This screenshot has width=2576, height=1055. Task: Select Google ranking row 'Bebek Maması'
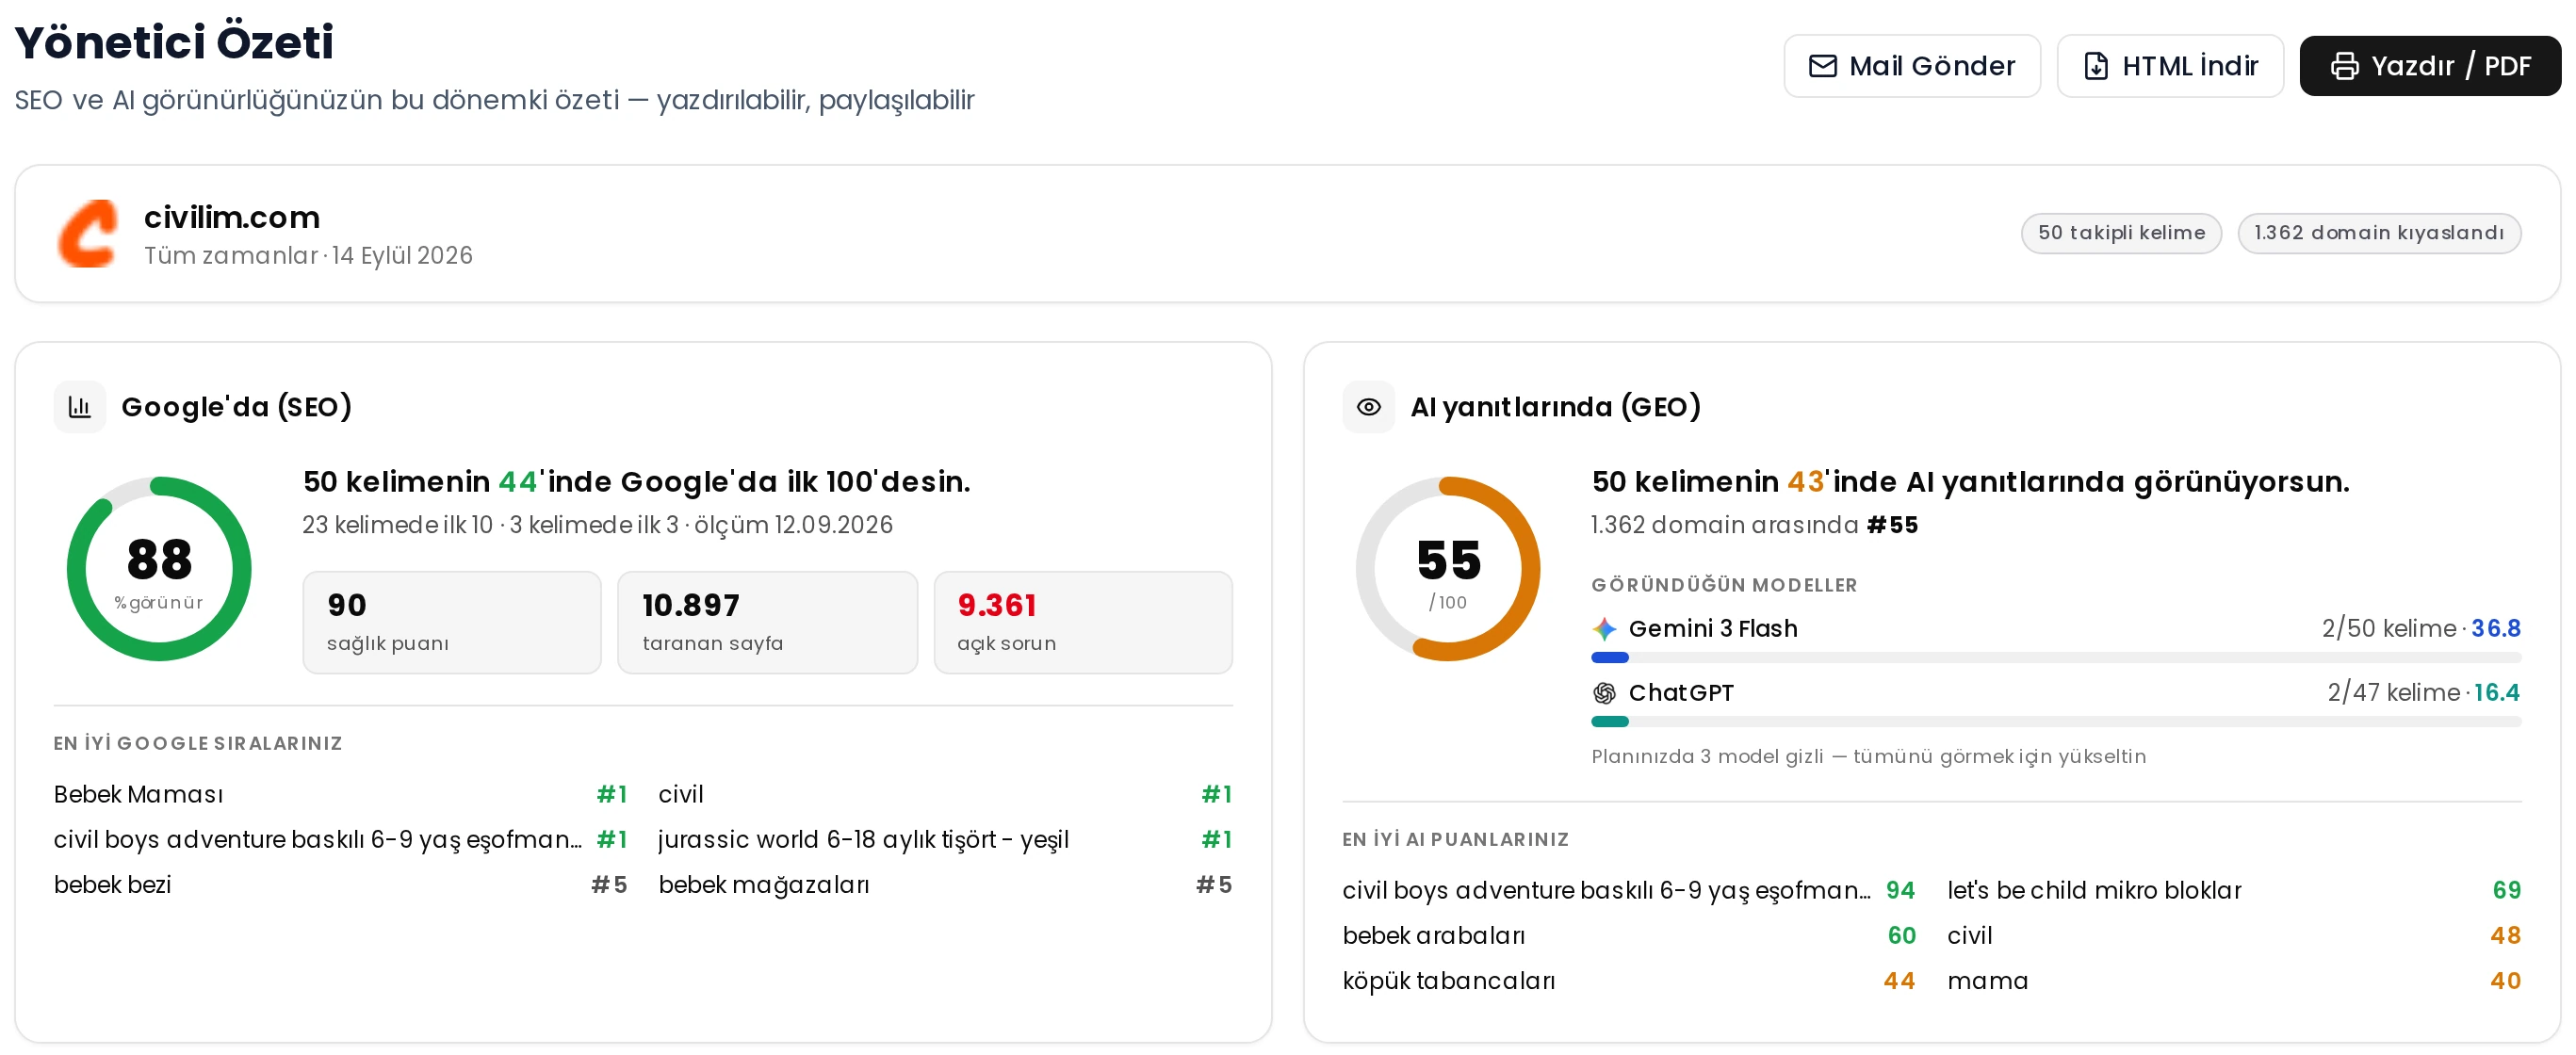pyautogui.click(x=340, y=795)
